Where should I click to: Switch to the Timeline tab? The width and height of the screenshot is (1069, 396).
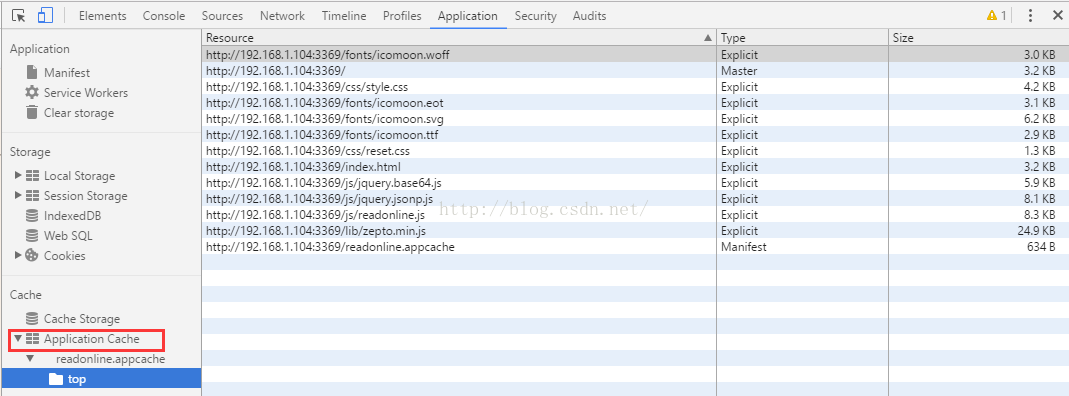tap(344, 16)
